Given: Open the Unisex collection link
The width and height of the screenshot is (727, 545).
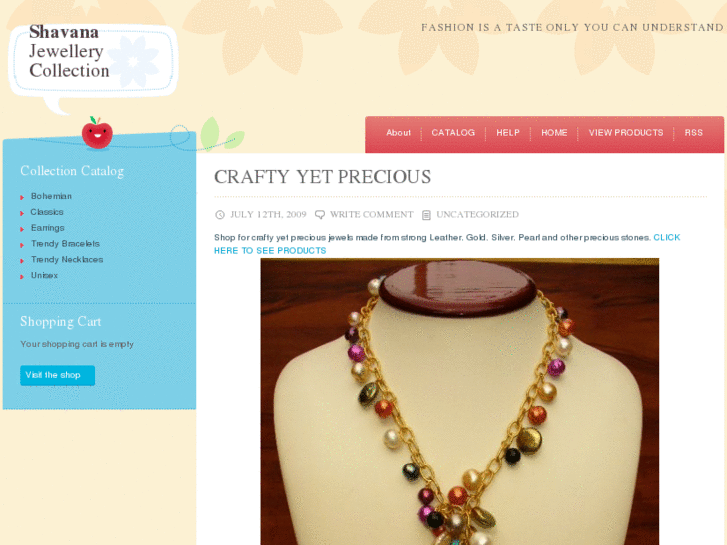Looking at the screenshot, I should (x=44, y=275).
